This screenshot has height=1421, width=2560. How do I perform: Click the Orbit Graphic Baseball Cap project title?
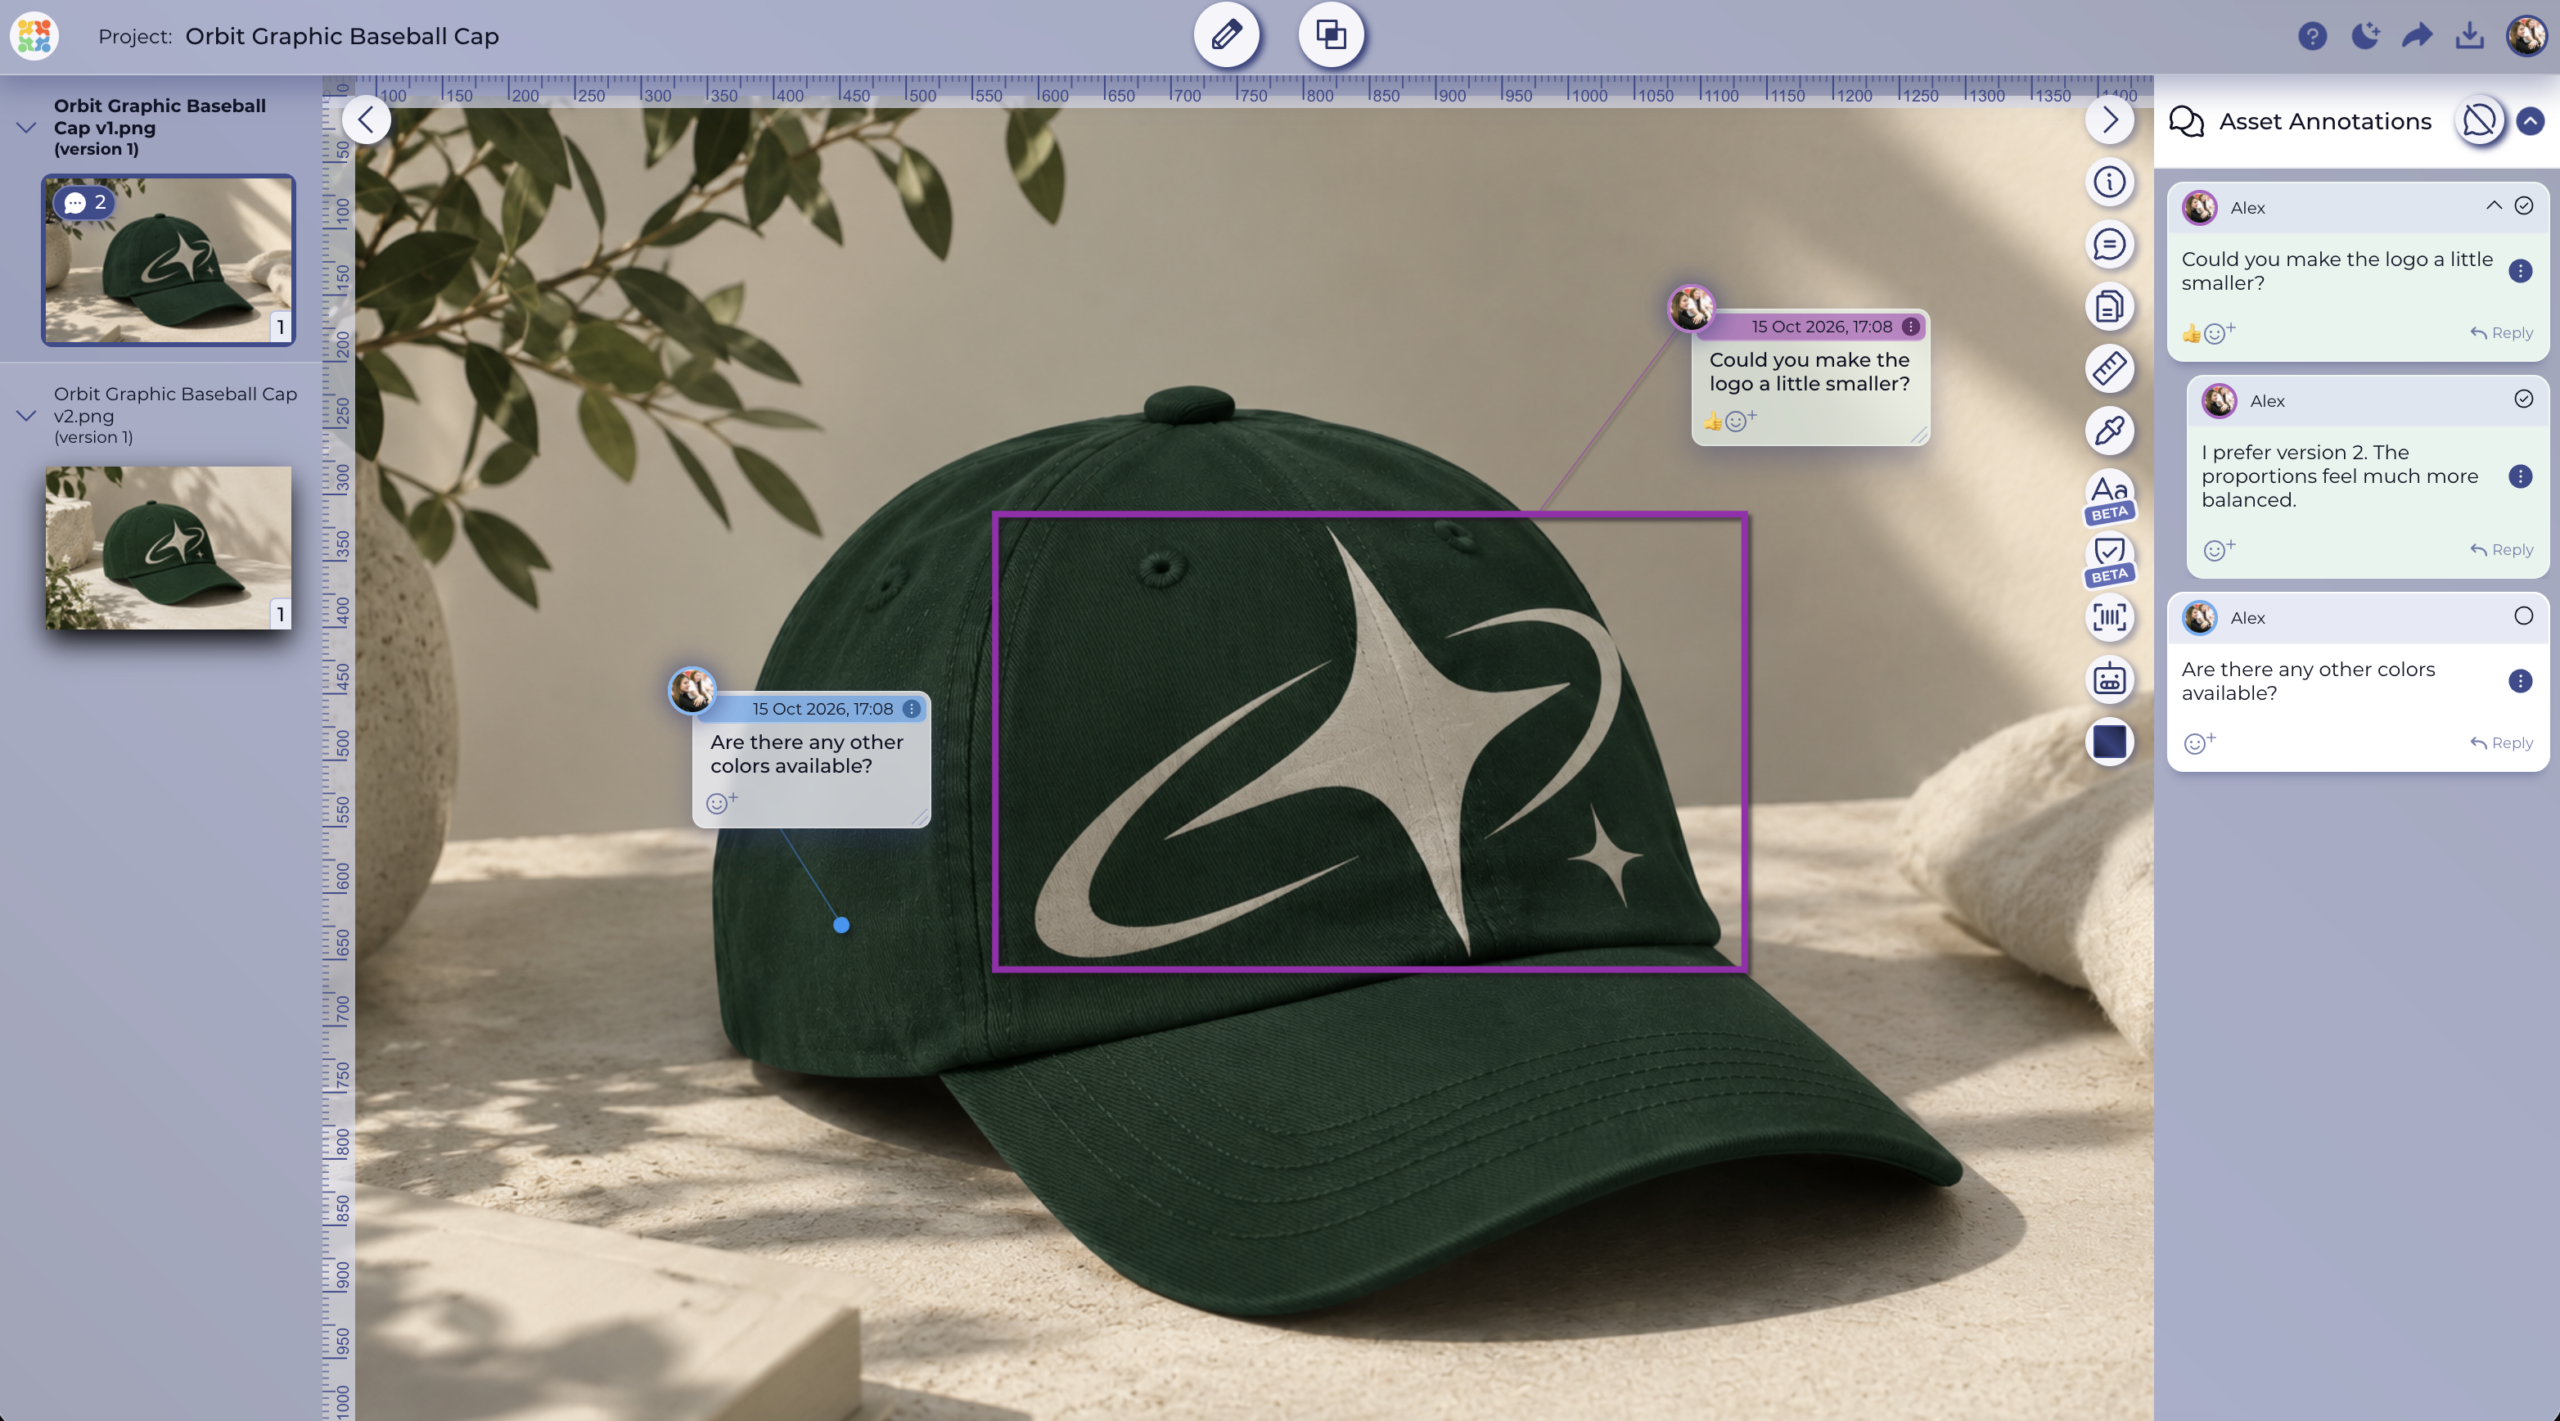point(342,36)
